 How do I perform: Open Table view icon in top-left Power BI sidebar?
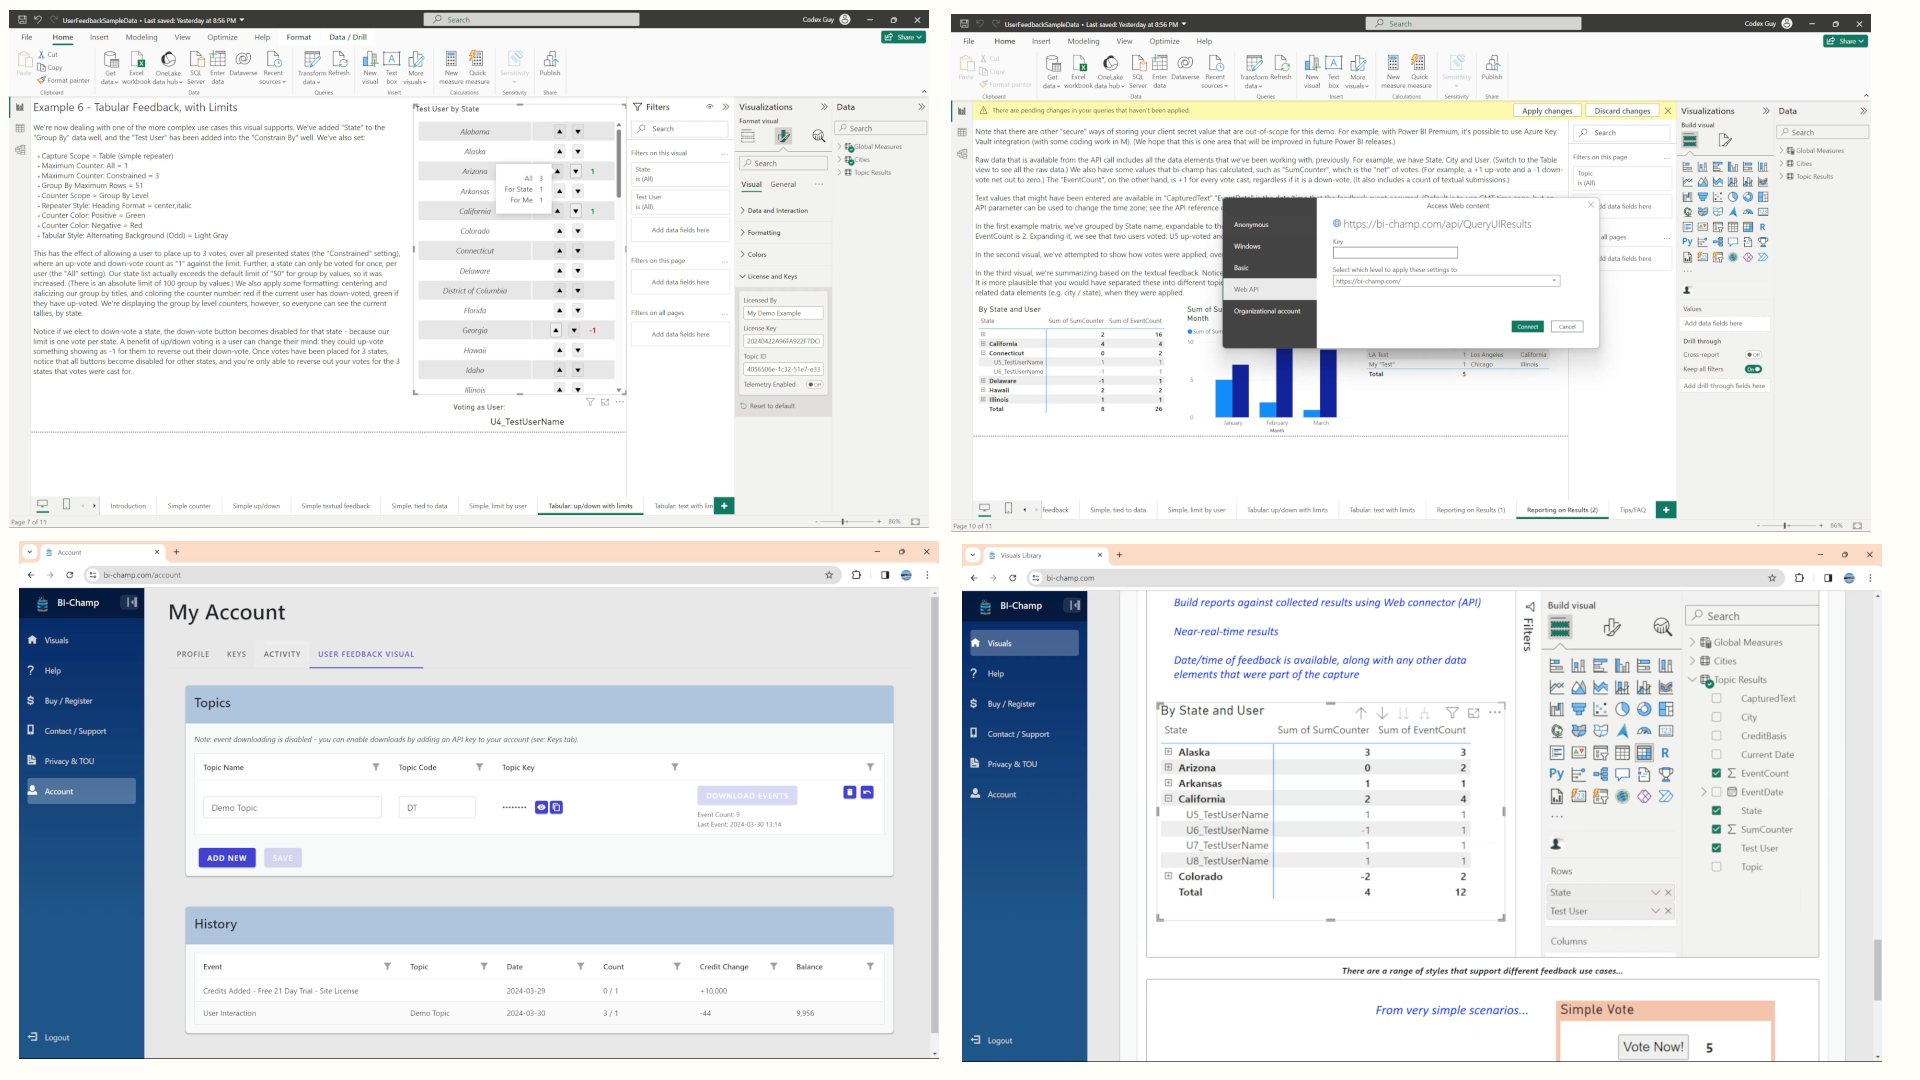tap(20, 129)
